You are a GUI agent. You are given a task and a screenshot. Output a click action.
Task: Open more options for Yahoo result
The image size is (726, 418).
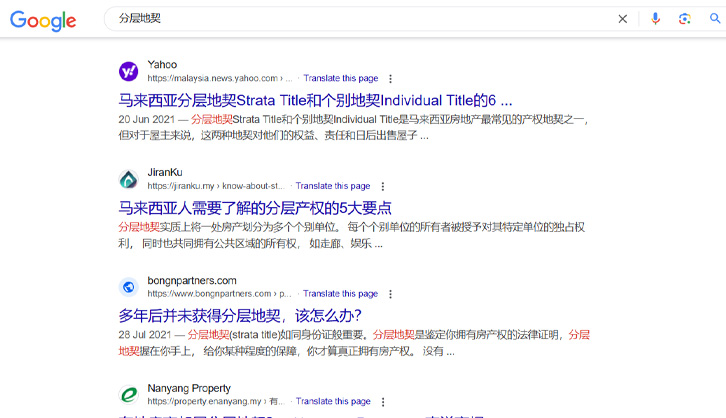pos(390,79)
